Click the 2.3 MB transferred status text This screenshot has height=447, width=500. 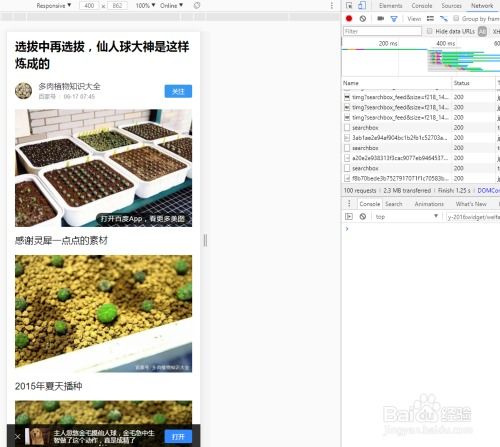(x=407, y=190)
